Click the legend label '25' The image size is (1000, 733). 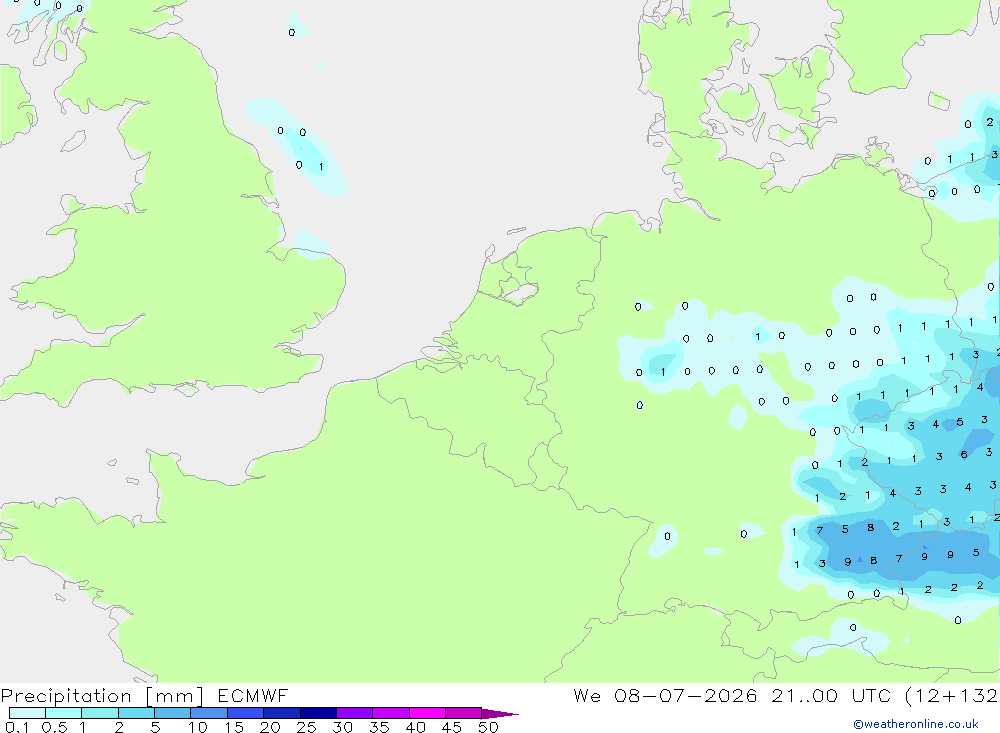point(306,727)
